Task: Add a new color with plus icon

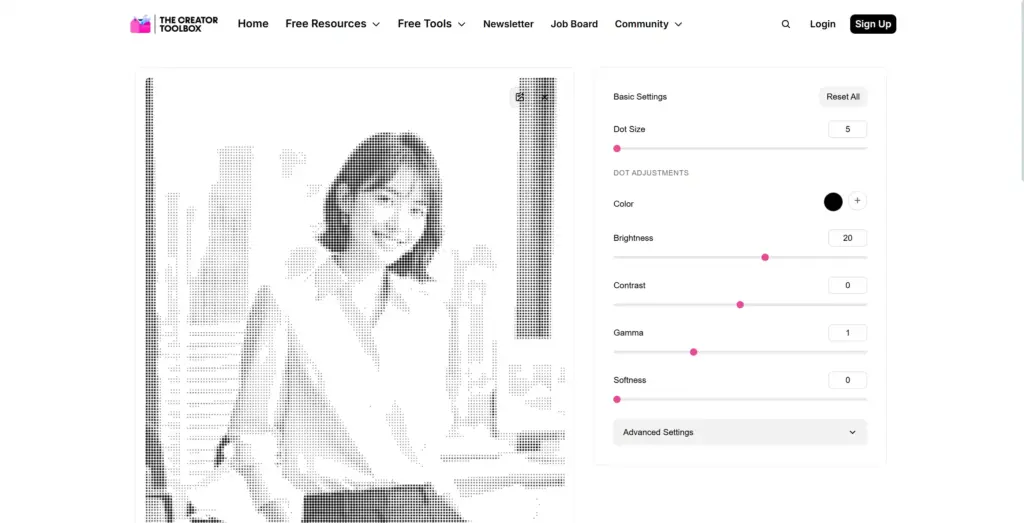Action: pos(858,201)
